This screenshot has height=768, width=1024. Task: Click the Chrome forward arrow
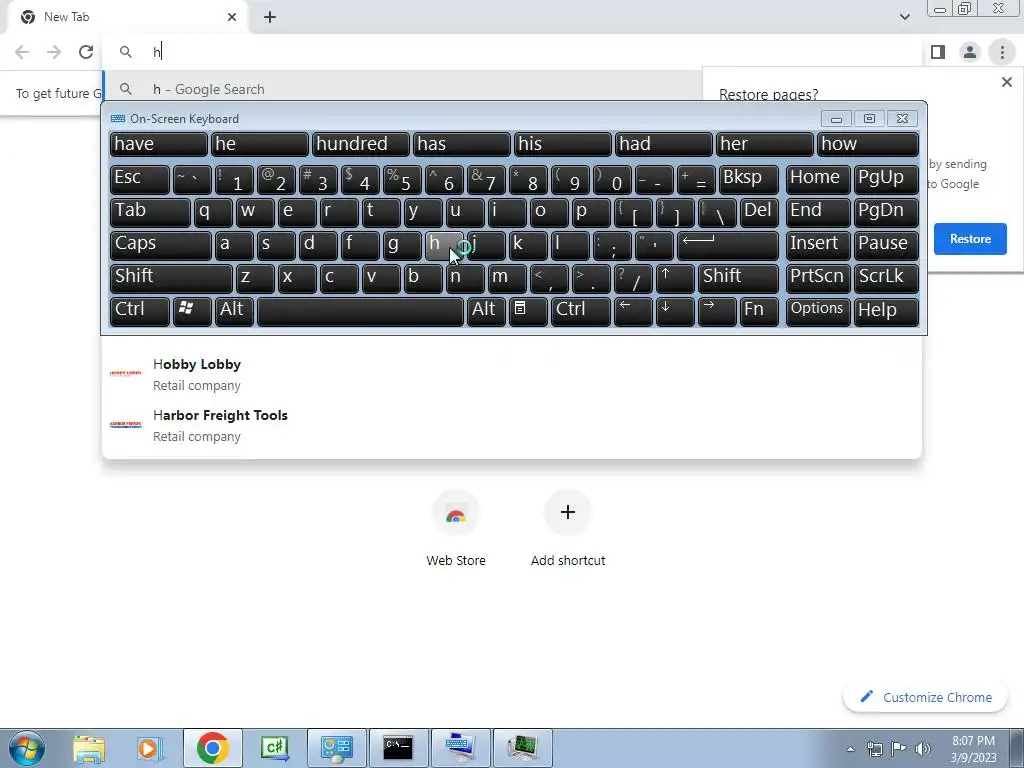coord(54,52)
